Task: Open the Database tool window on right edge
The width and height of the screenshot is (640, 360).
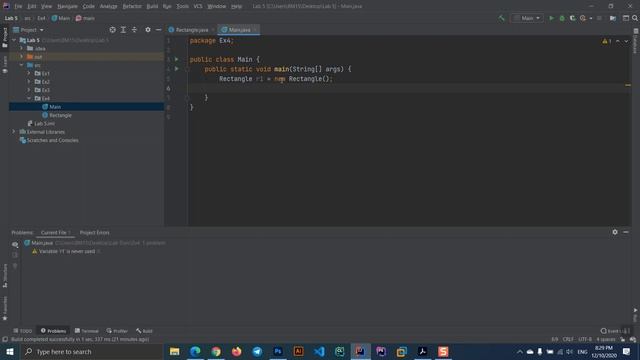Action: click(x=636, y=42)
